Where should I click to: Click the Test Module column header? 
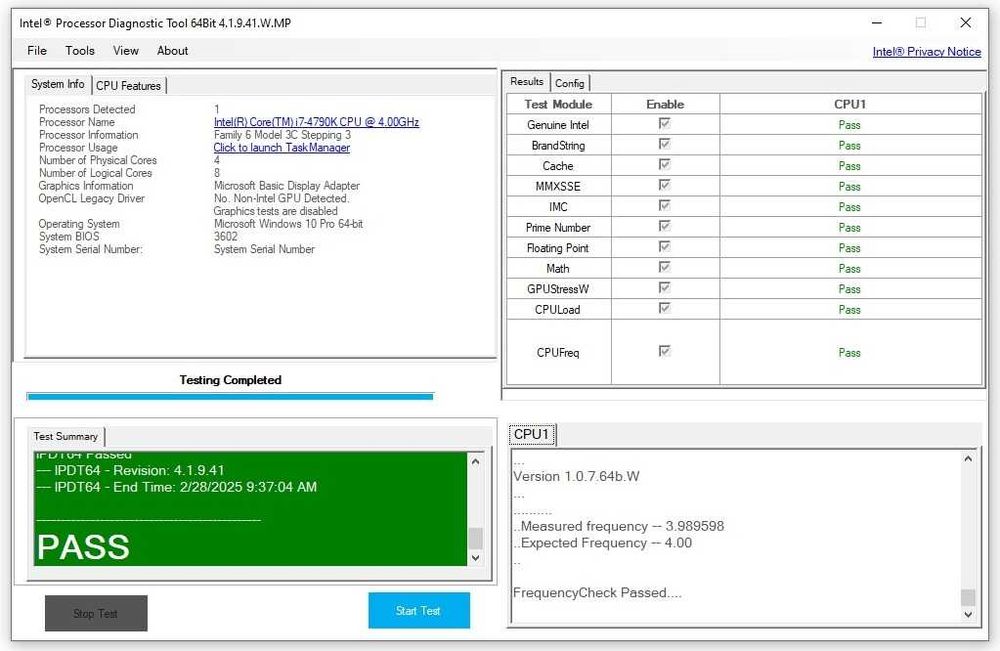point(559,104)
